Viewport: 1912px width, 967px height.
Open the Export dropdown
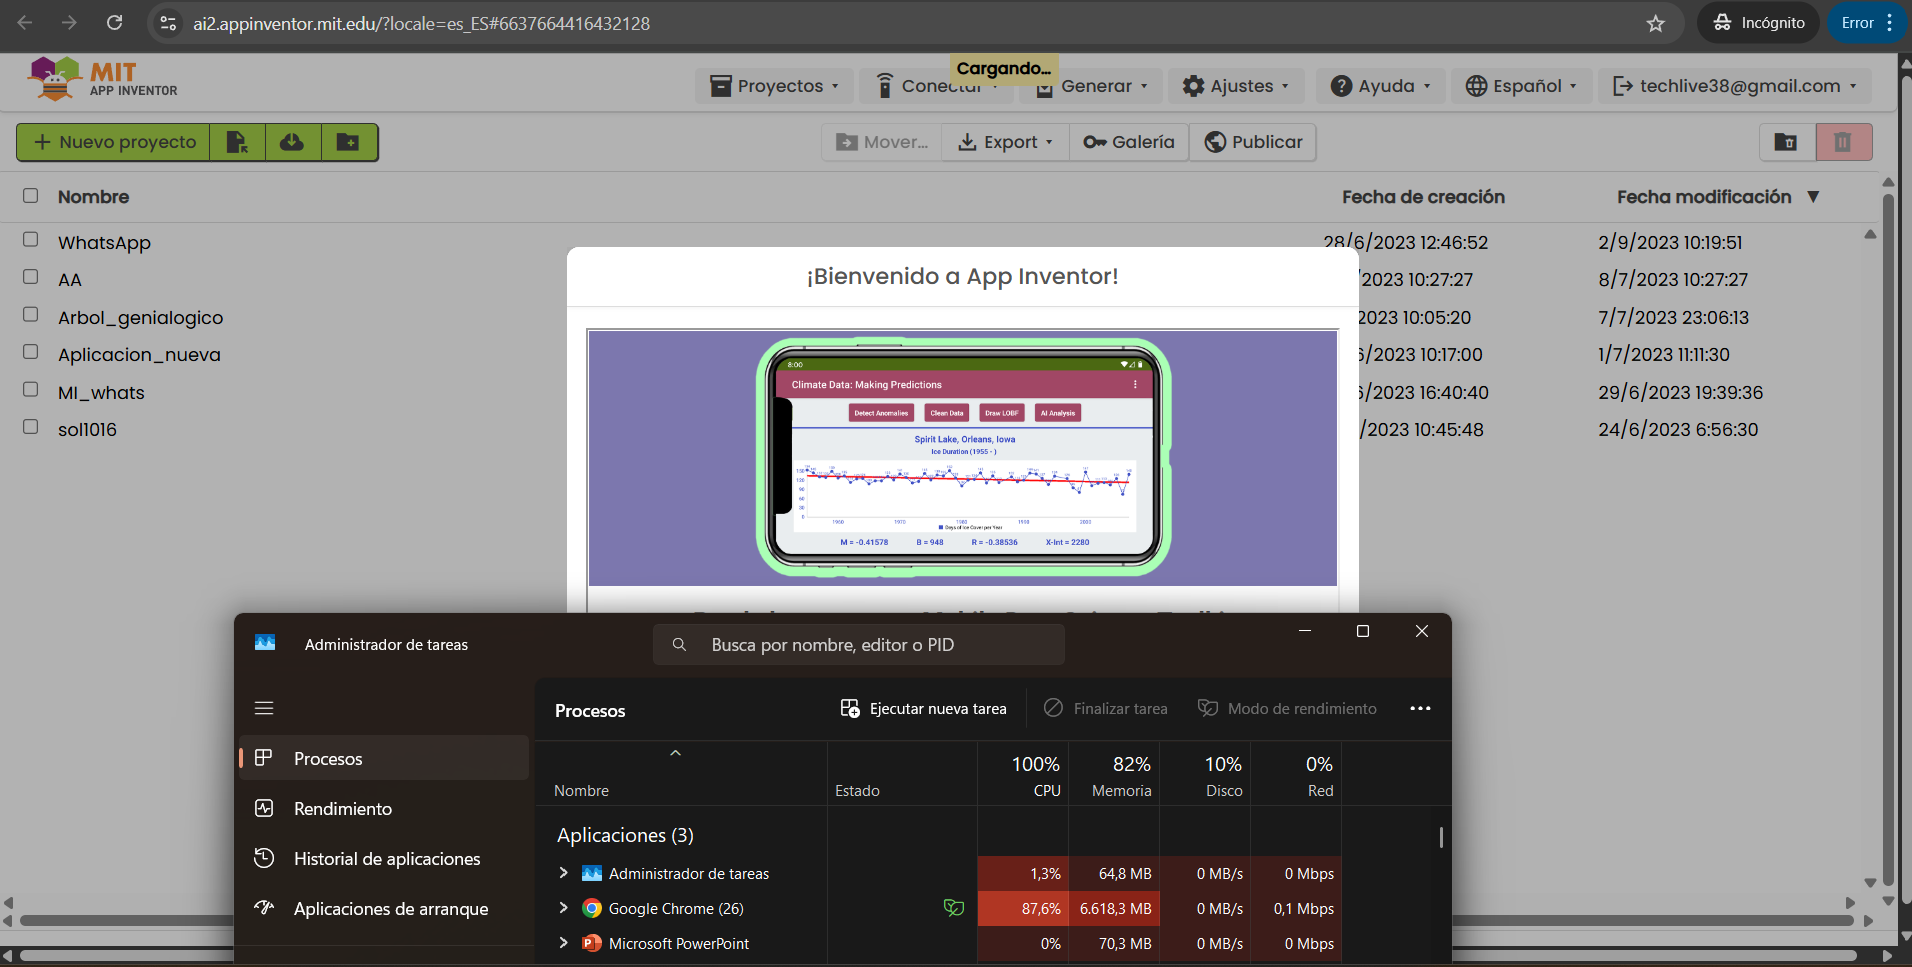(1005, 142)
